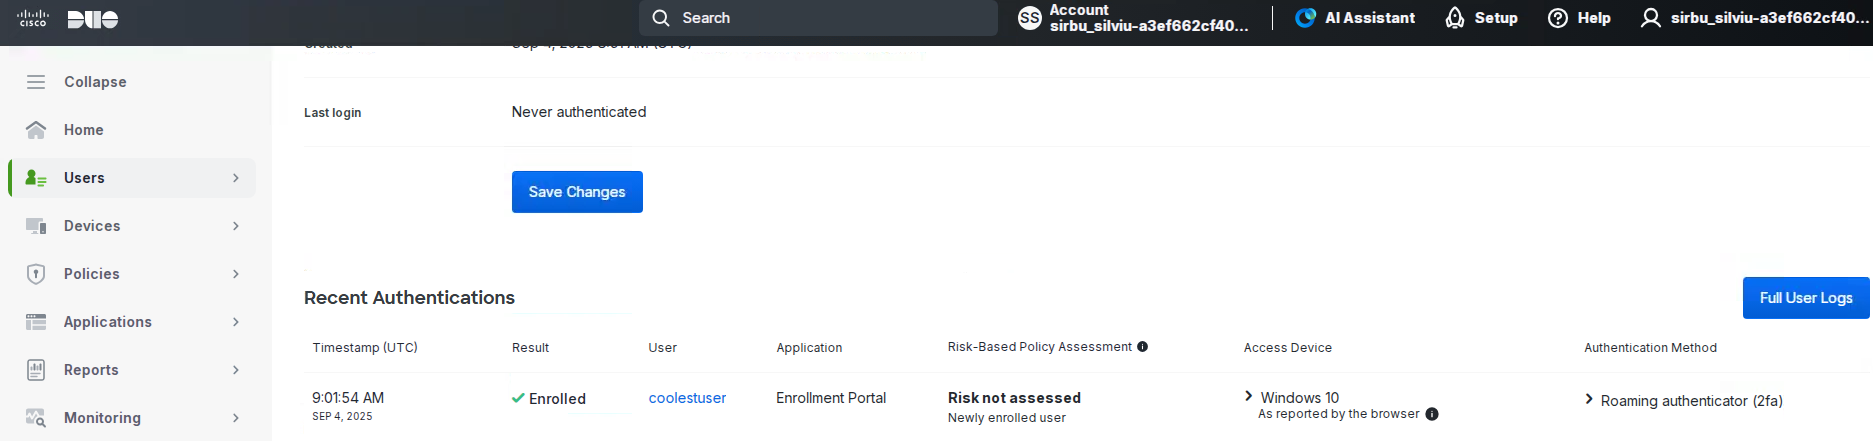This screenshot has height=441, width=1873.
Task: Click the User column header
Action: pos(662,348)
